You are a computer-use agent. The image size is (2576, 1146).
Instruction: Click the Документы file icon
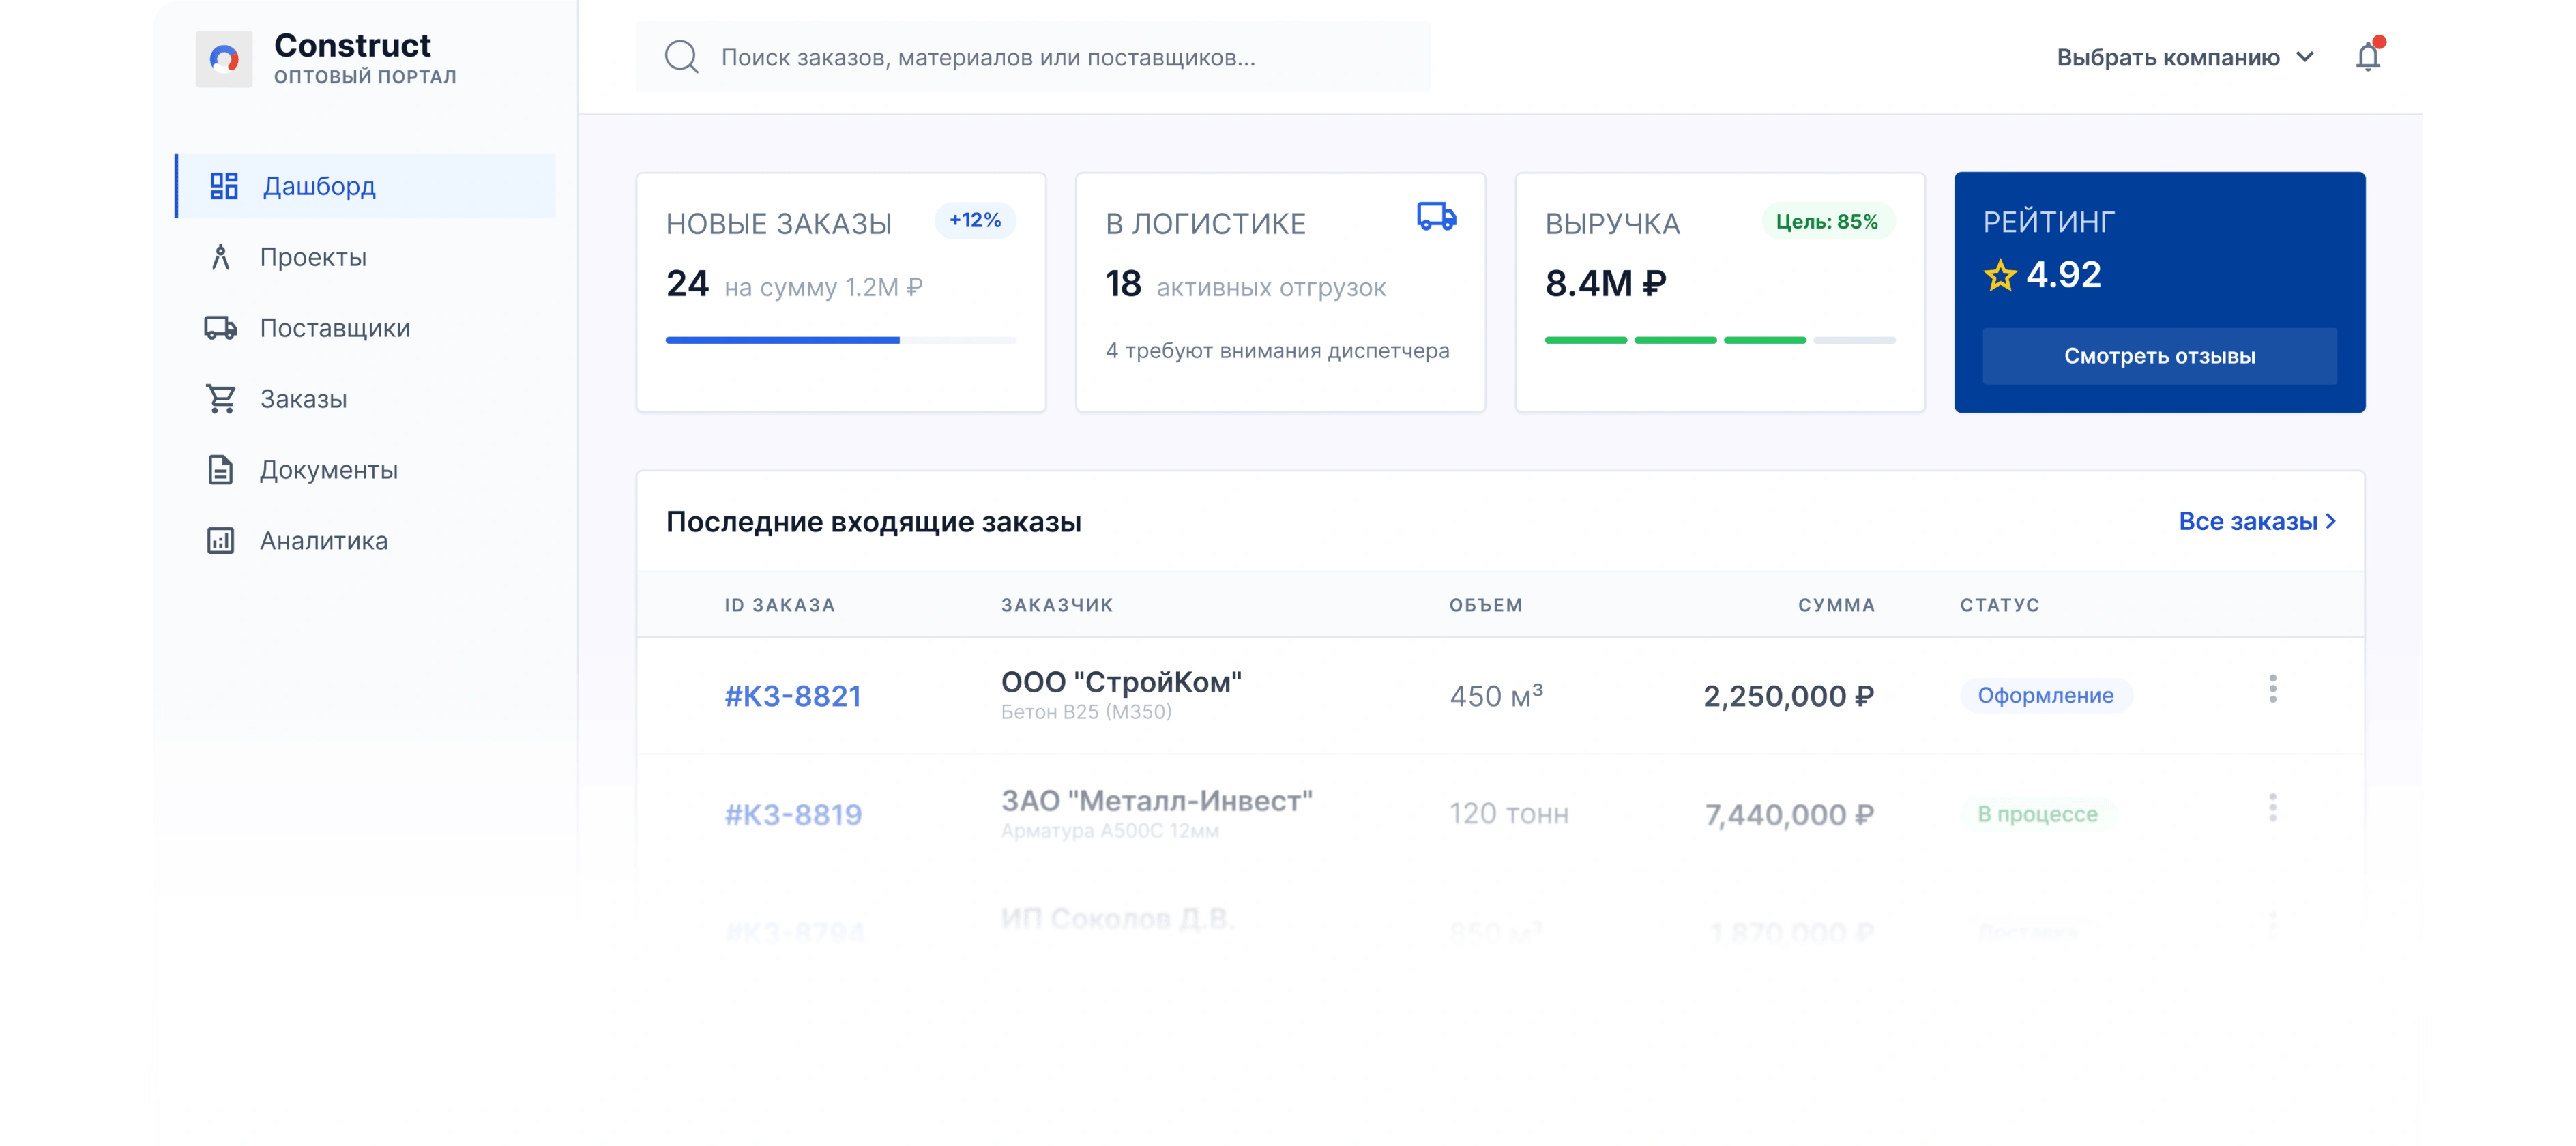coord(221,470)
